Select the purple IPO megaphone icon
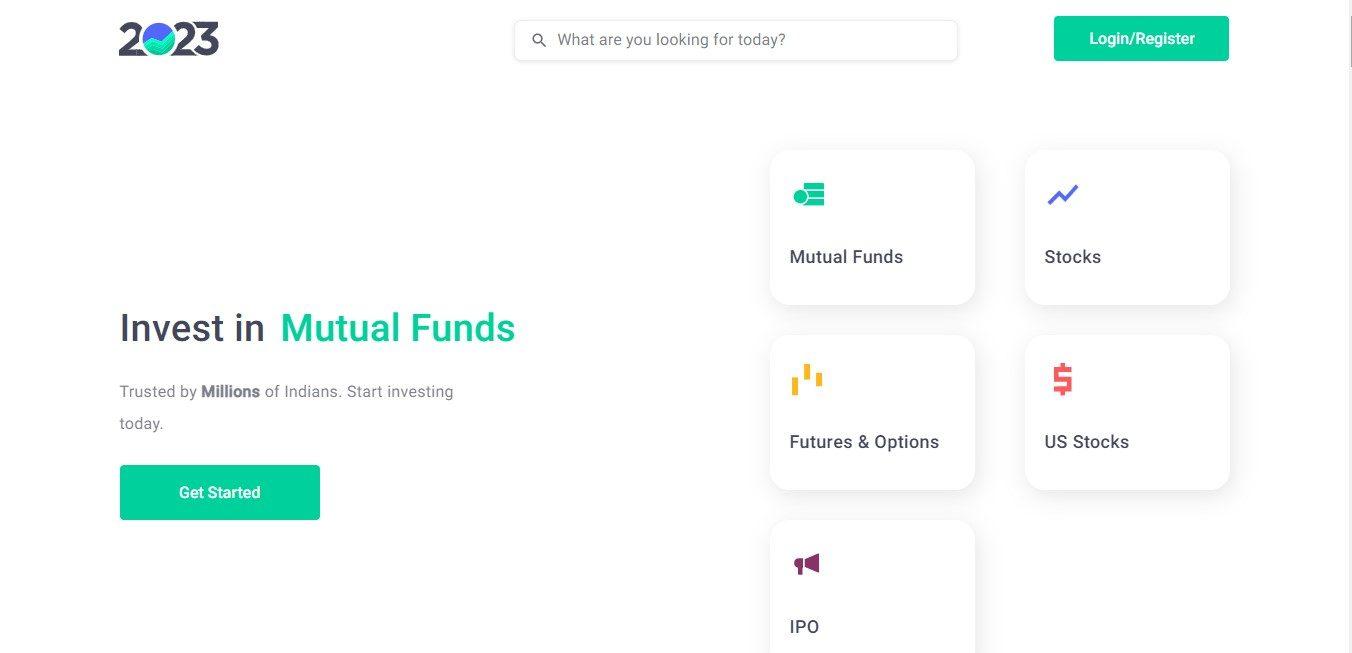The height and width of the screenshot is (653, 1352). 807,564
